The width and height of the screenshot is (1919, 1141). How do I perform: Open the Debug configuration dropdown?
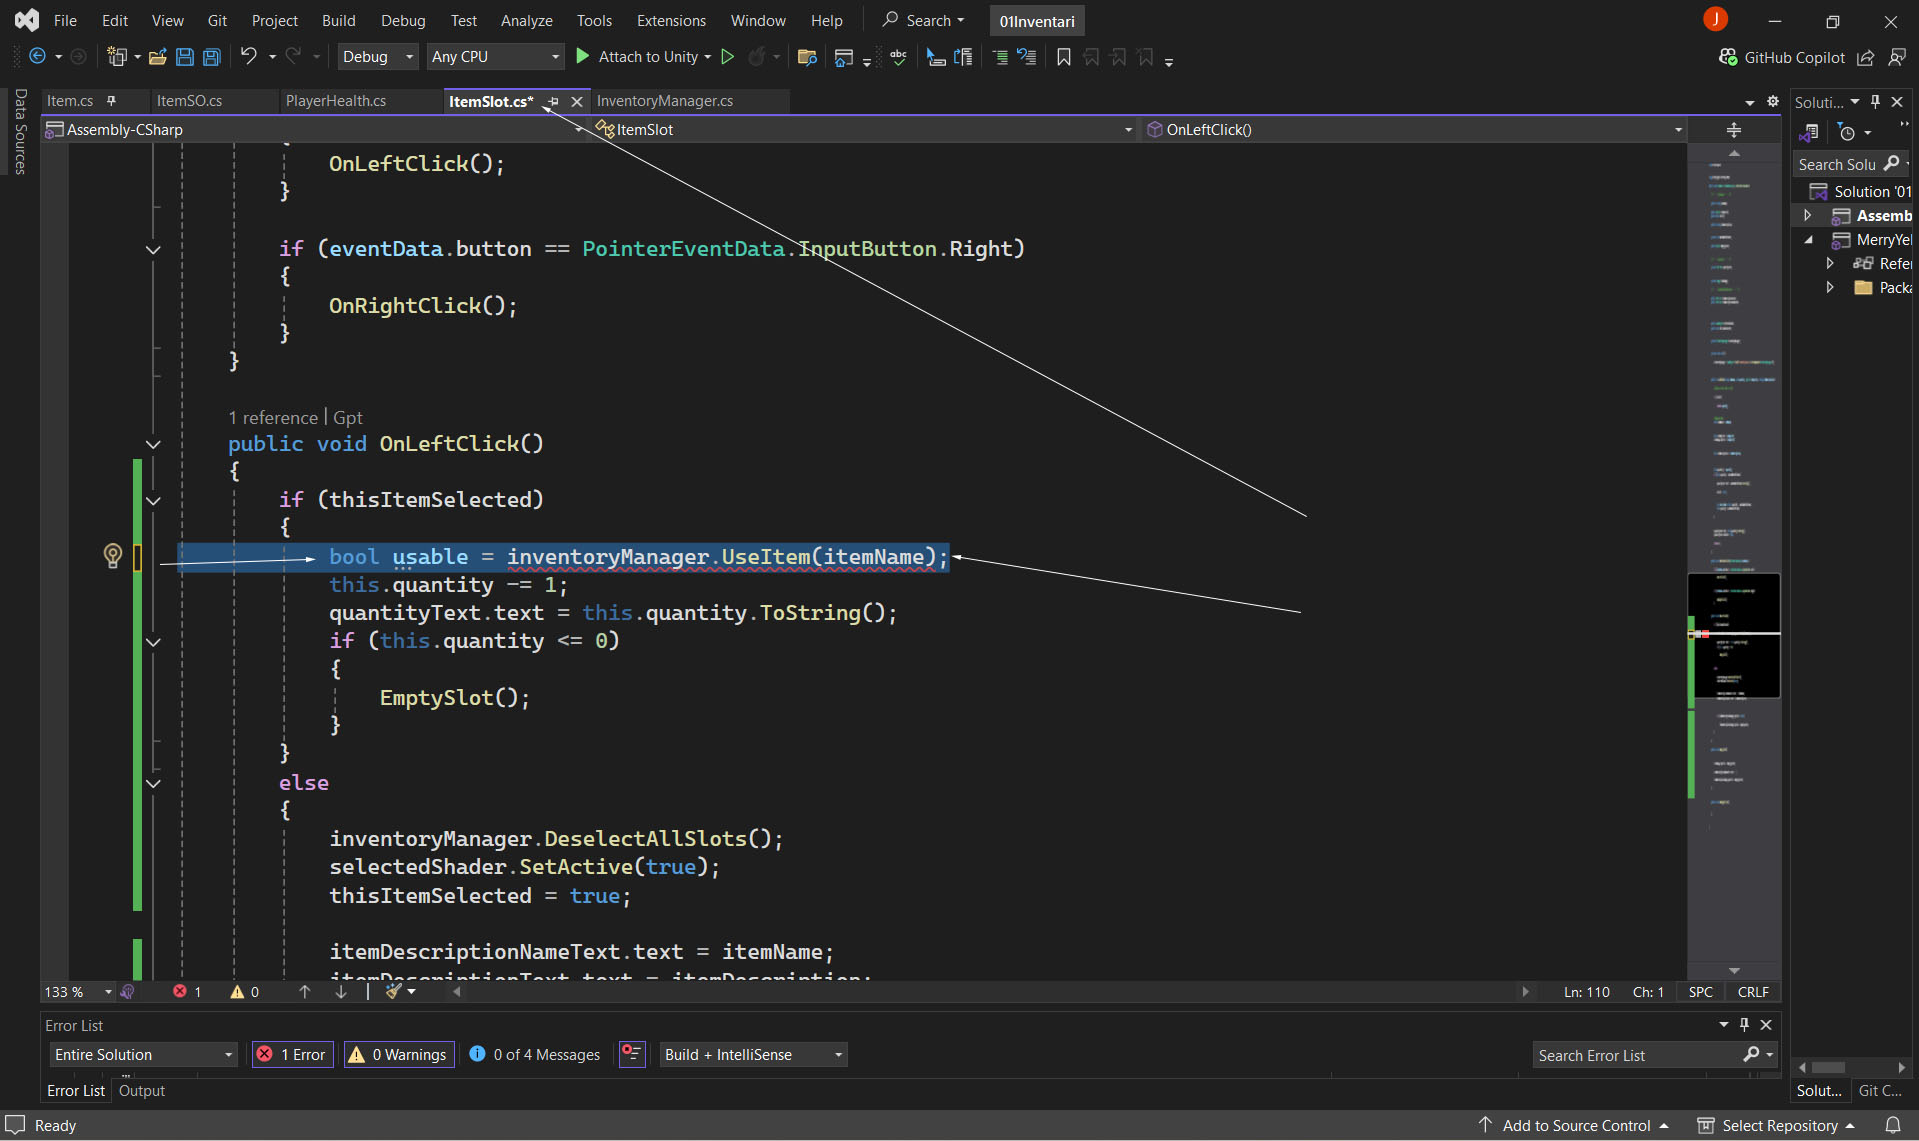click(377, 57)
